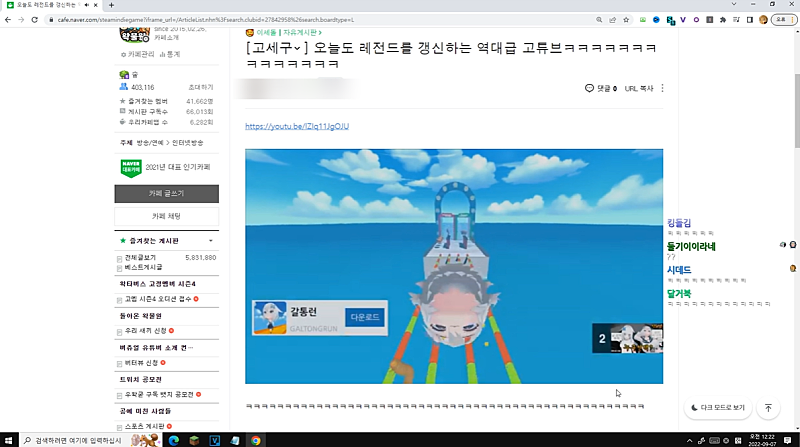Reload the page with the refresh icon
Image resolution: width=800 pixels, height=447 pixels.
point(34,20)
